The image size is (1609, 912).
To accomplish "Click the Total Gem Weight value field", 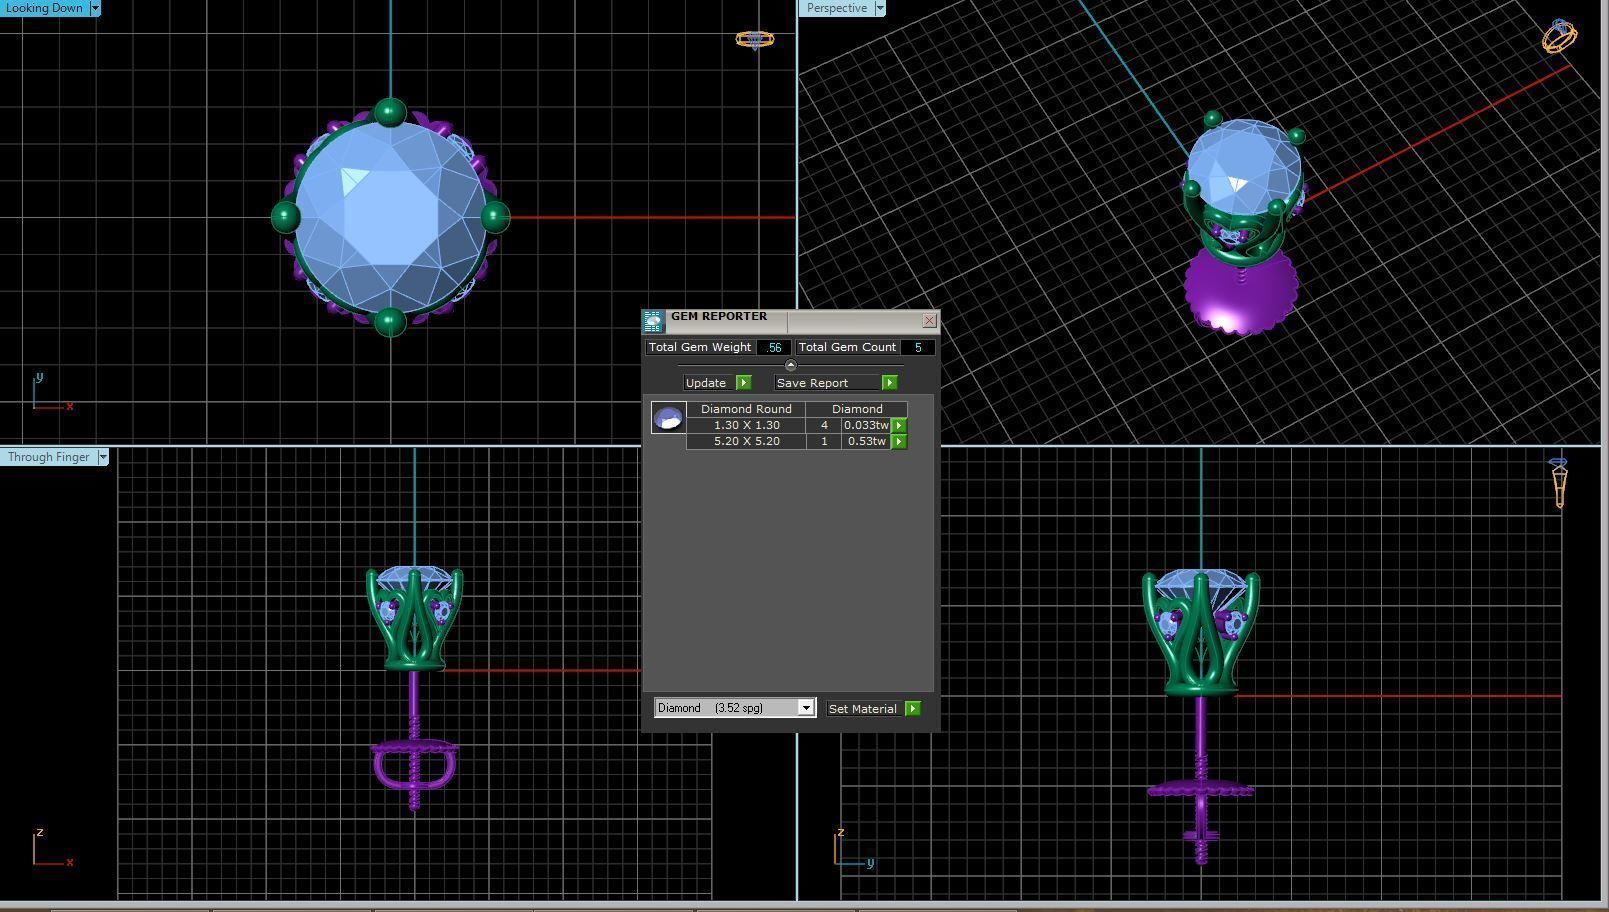I will tap(773, 347).
